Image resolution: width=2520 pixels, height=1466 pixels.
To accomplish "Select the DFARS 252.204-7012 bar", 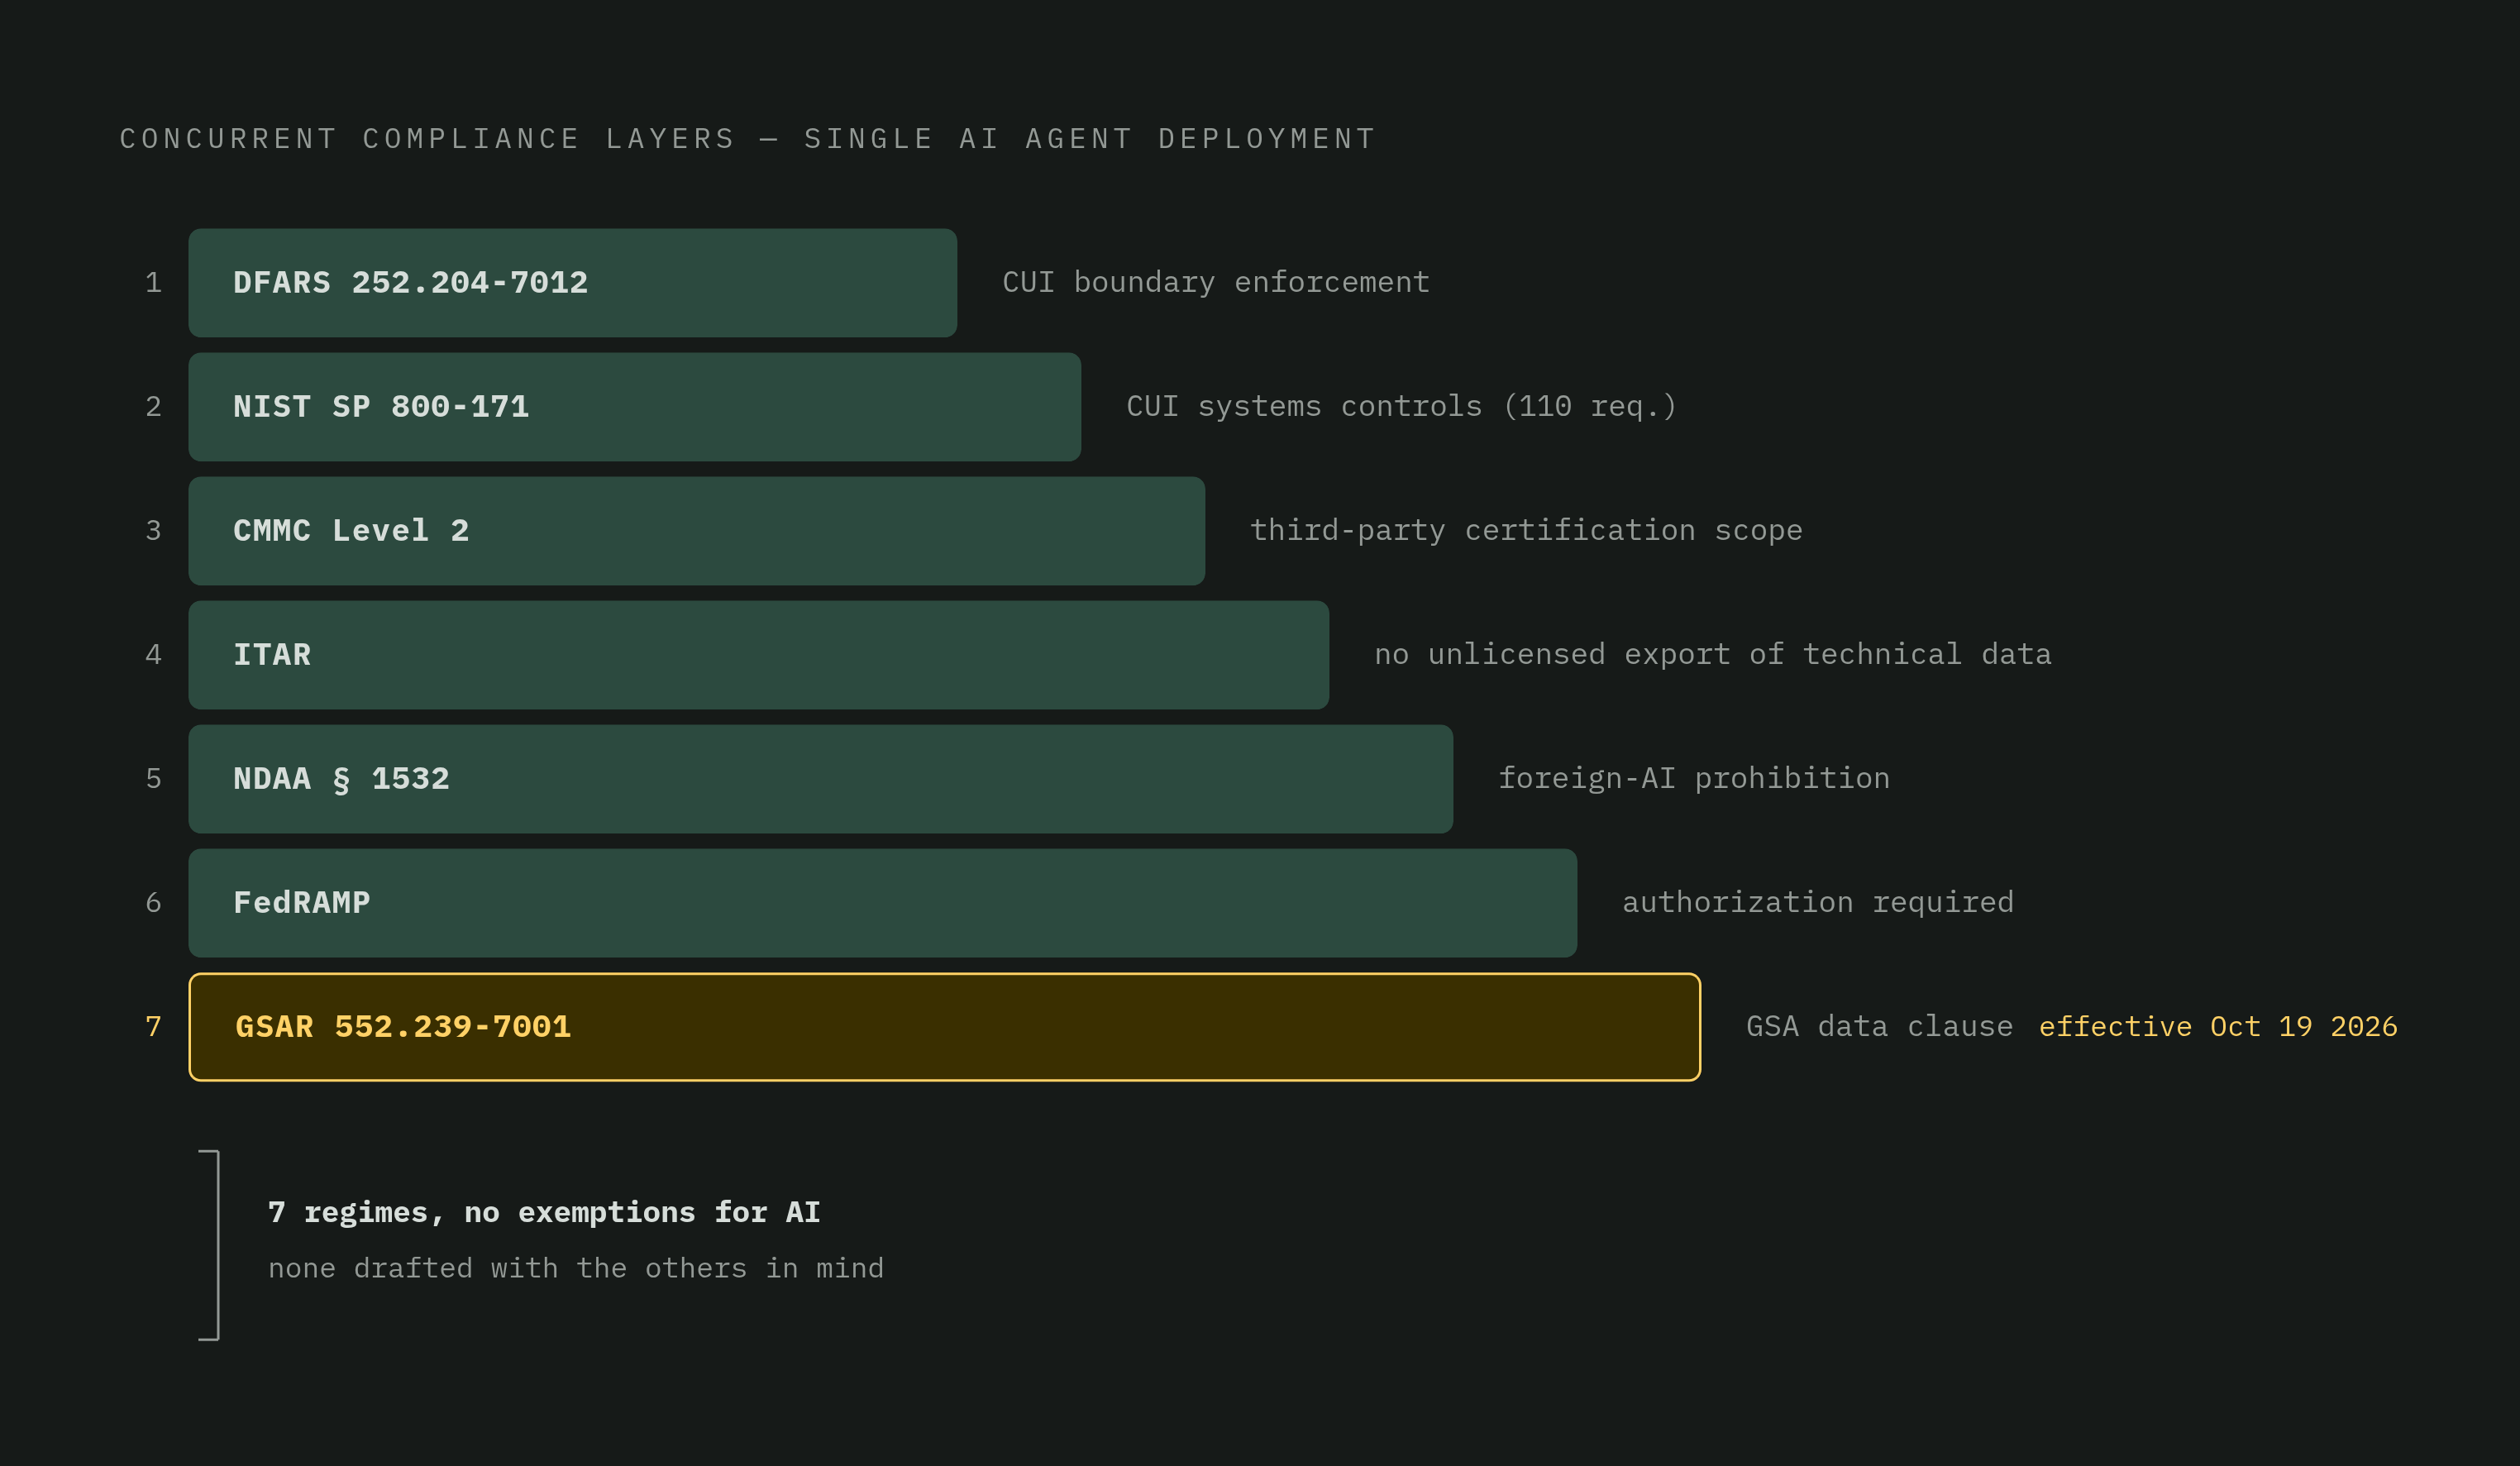I will click(x=572, y=283).
